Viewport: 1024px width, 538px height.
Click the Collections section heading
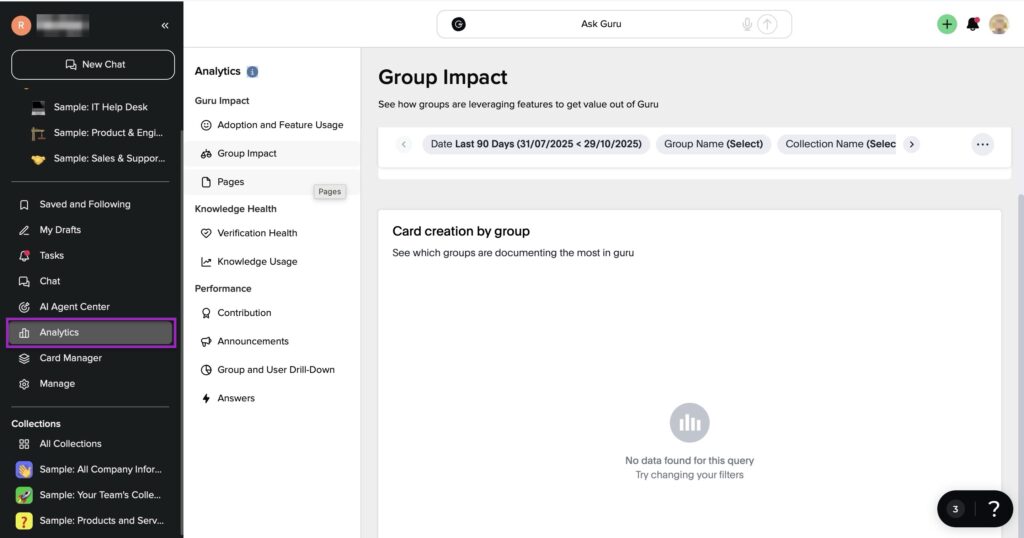coord(36,424)
